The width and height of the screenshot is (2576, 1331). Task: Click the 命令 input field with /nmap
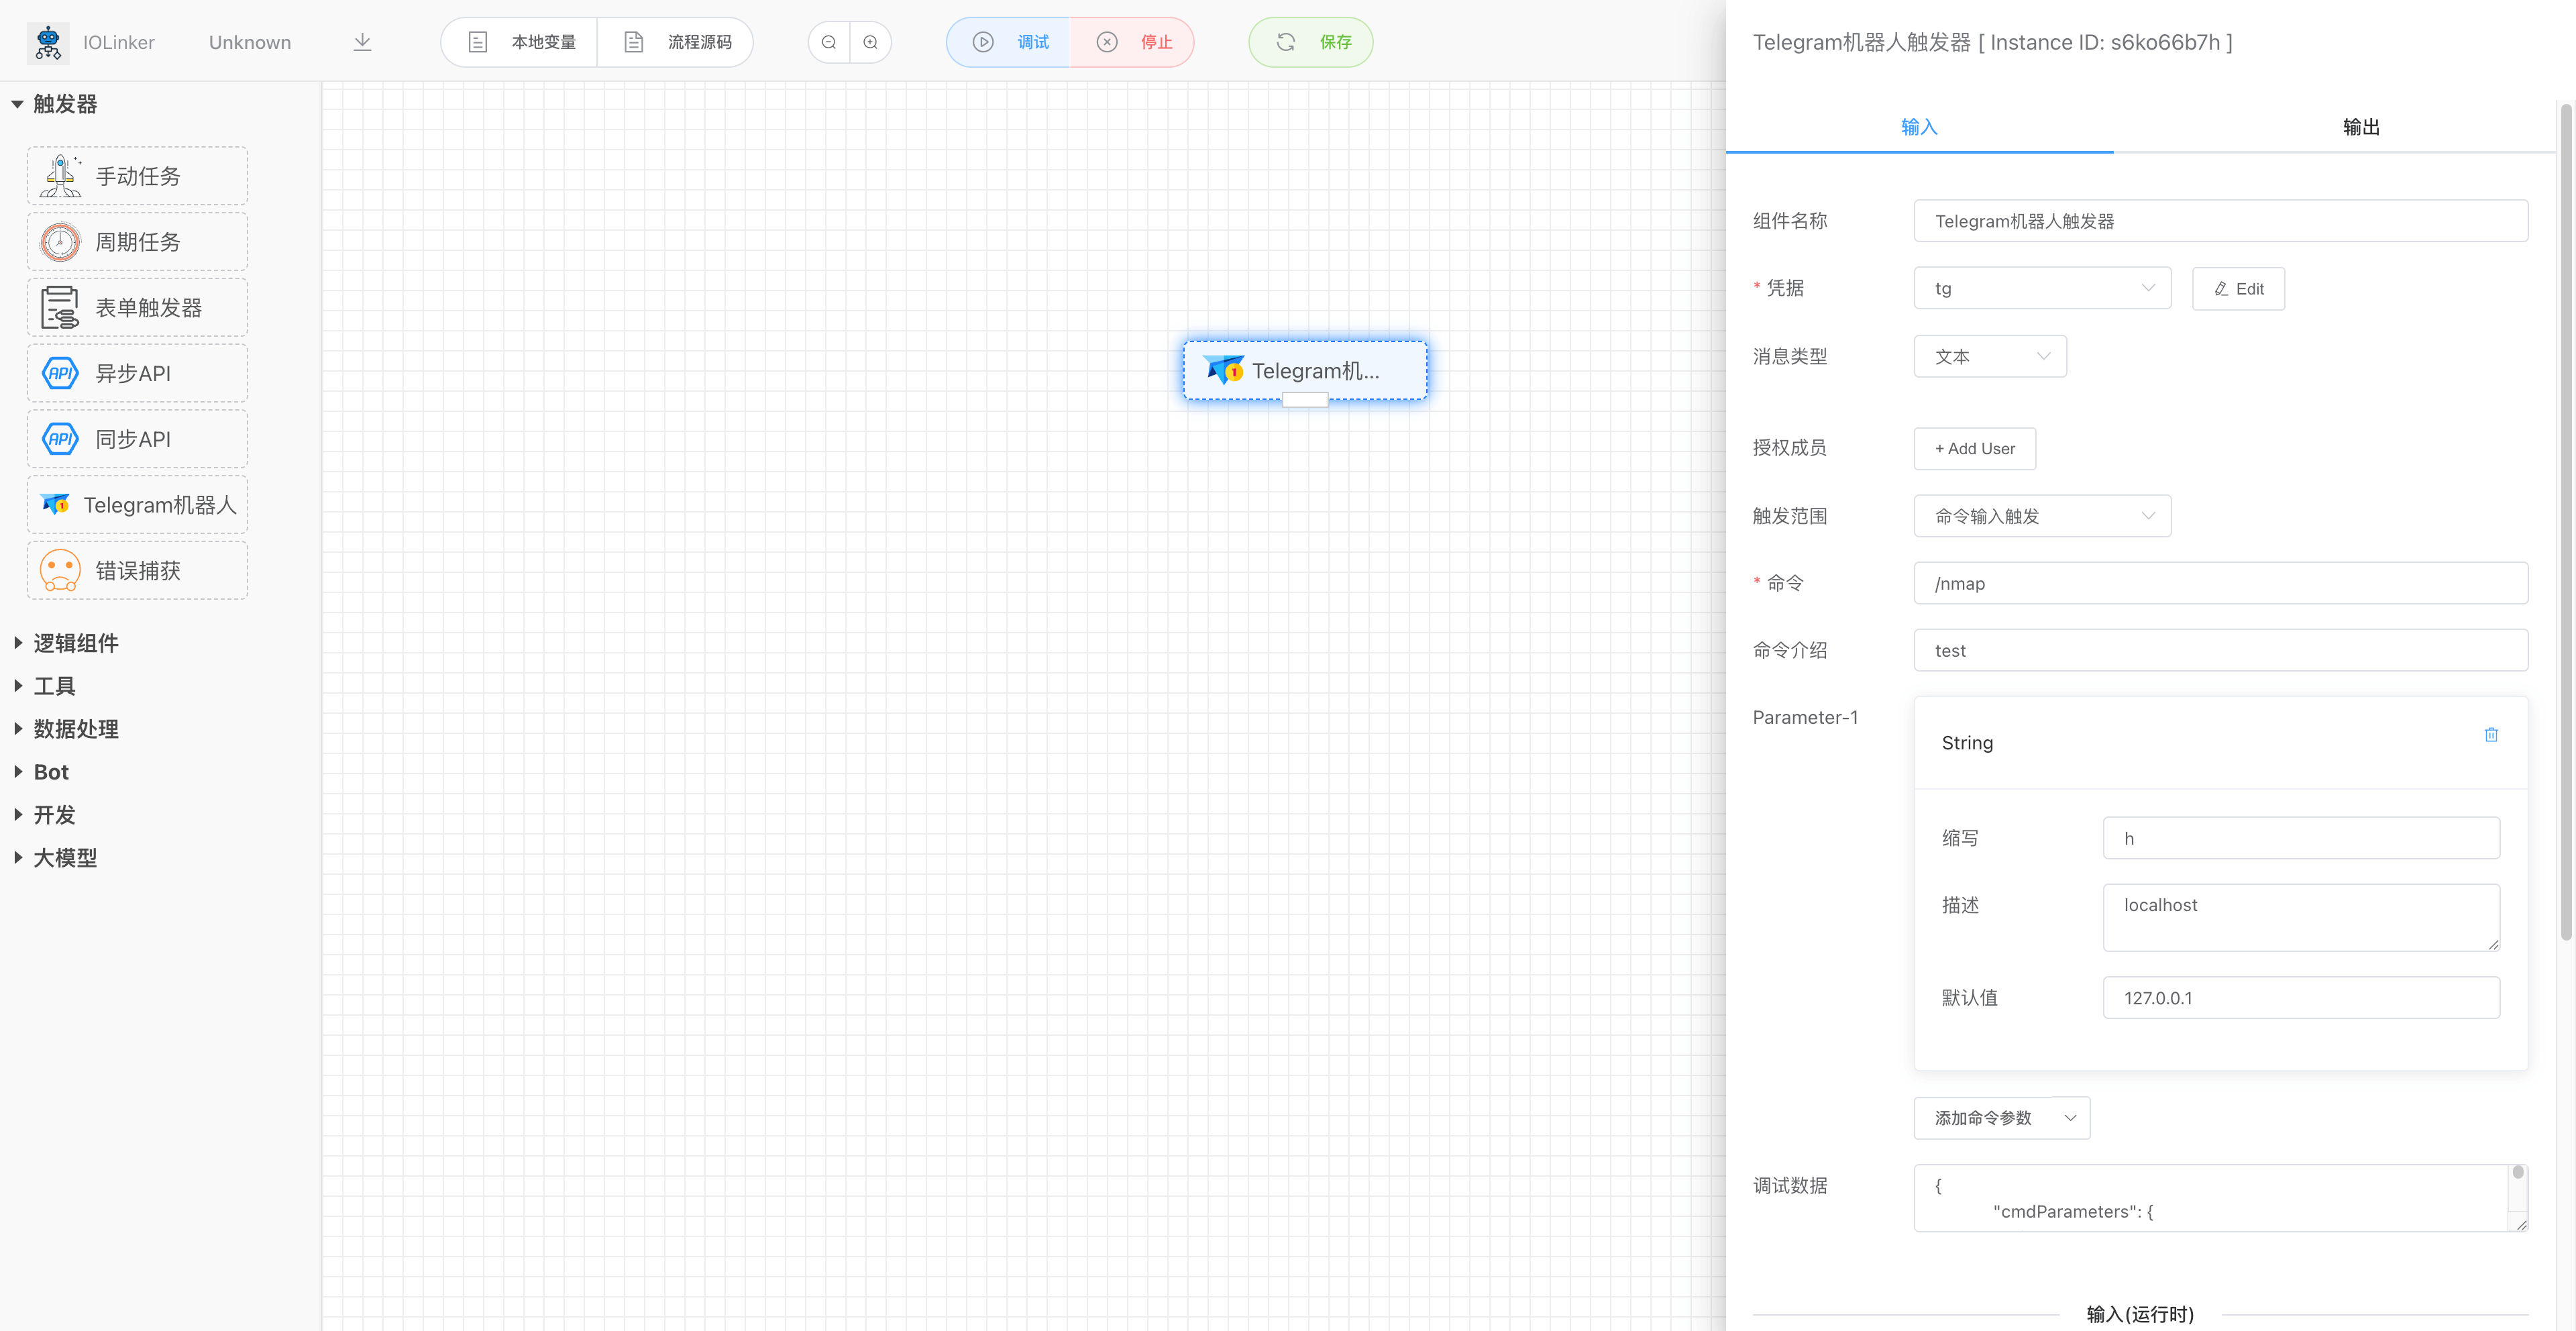click(x=2220, y=583)
